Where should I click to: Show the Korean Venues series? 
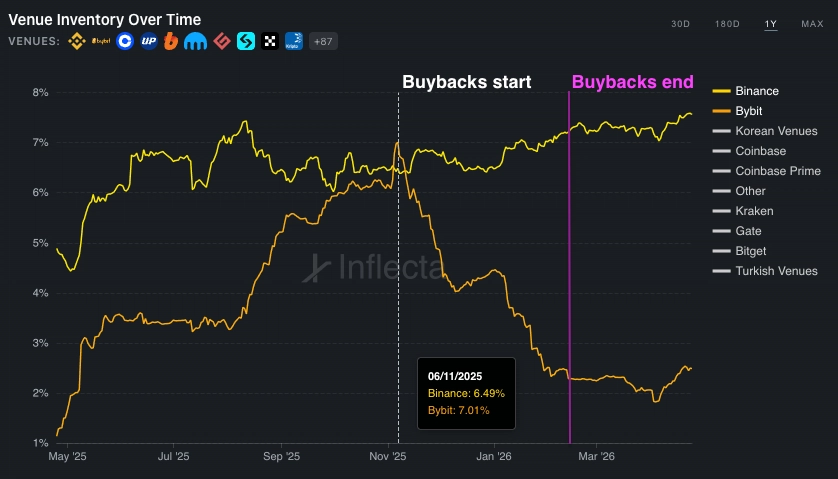pos(775,131)
